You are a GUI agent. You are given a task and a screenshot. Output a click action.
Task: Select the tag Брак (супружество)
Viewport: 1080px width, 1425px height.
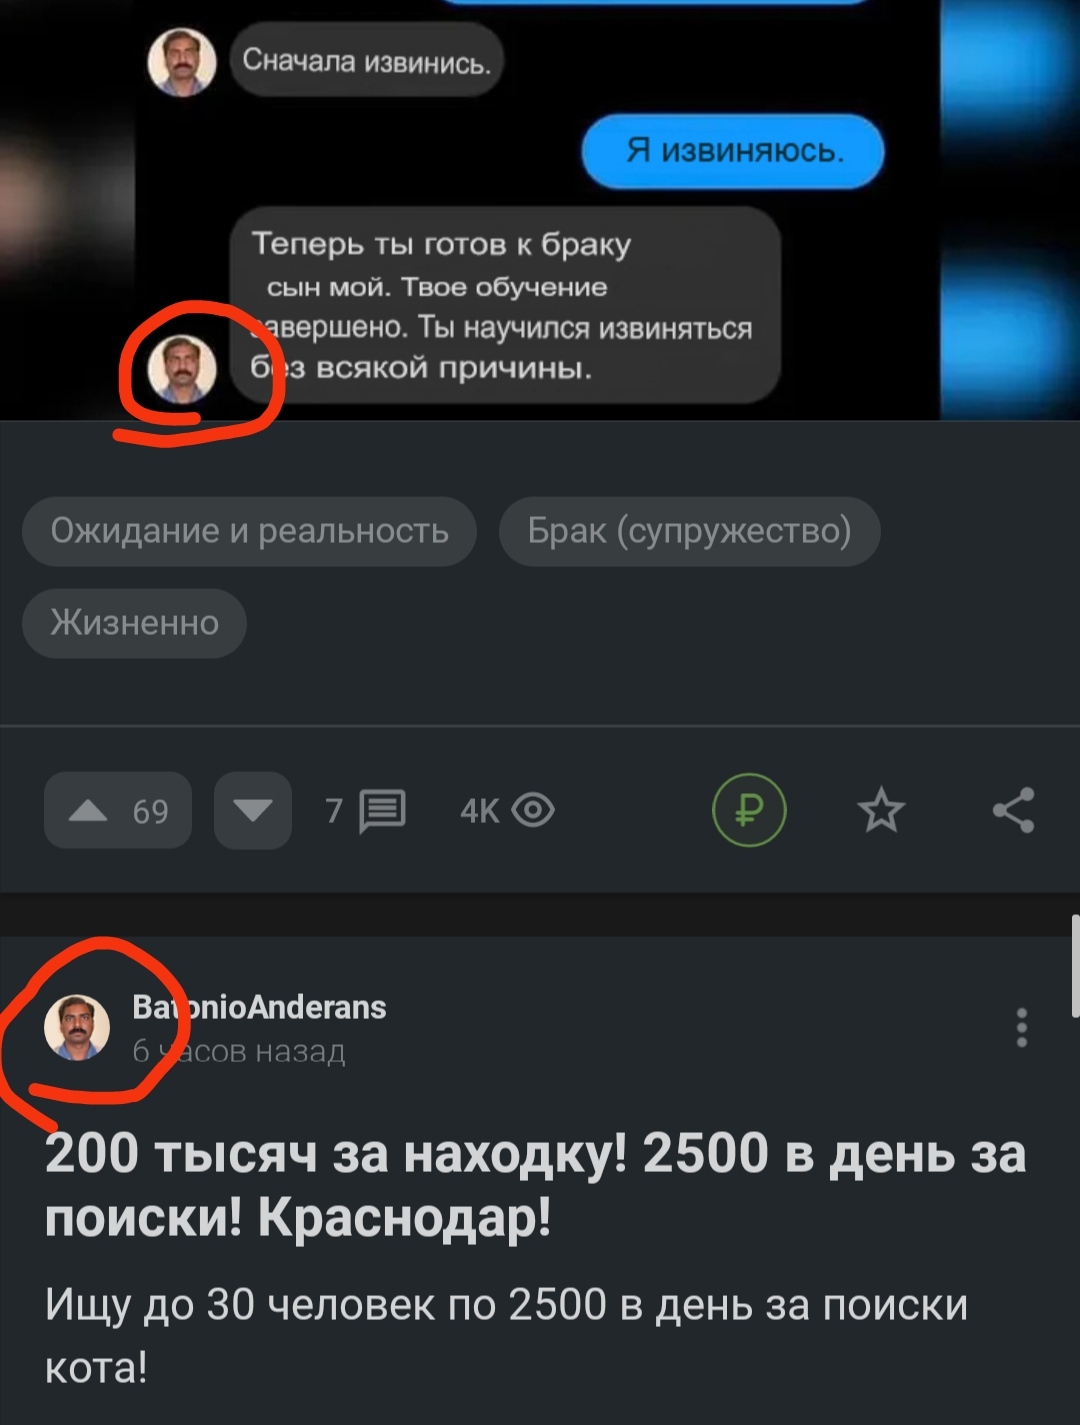point(689,531)
